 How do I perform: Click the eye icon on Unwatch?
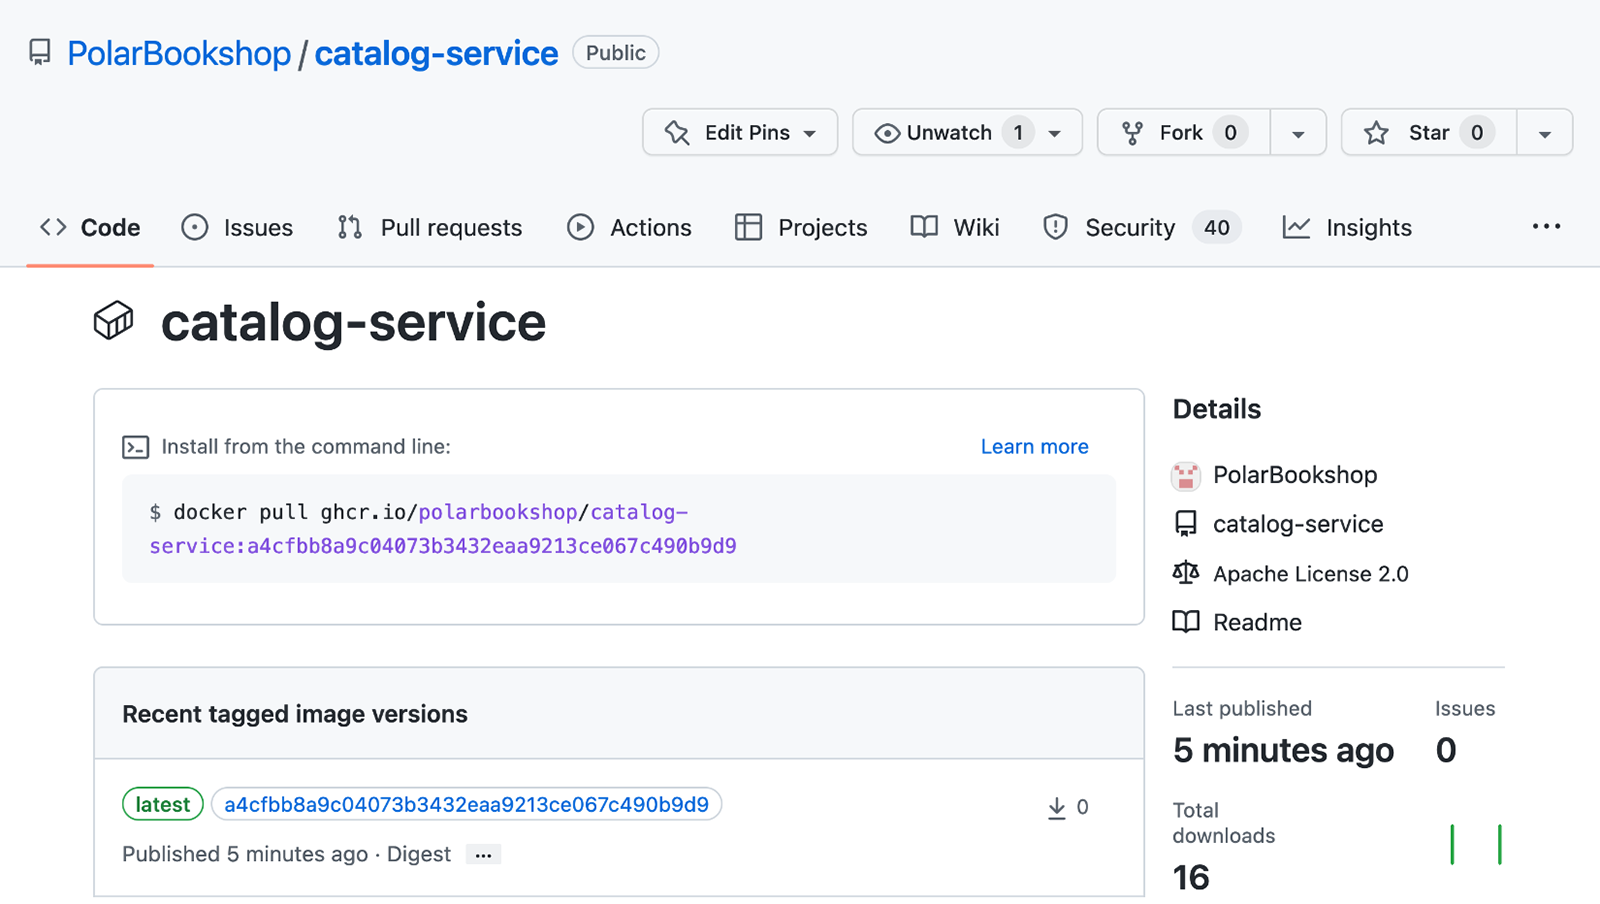[x=886, y=133]
